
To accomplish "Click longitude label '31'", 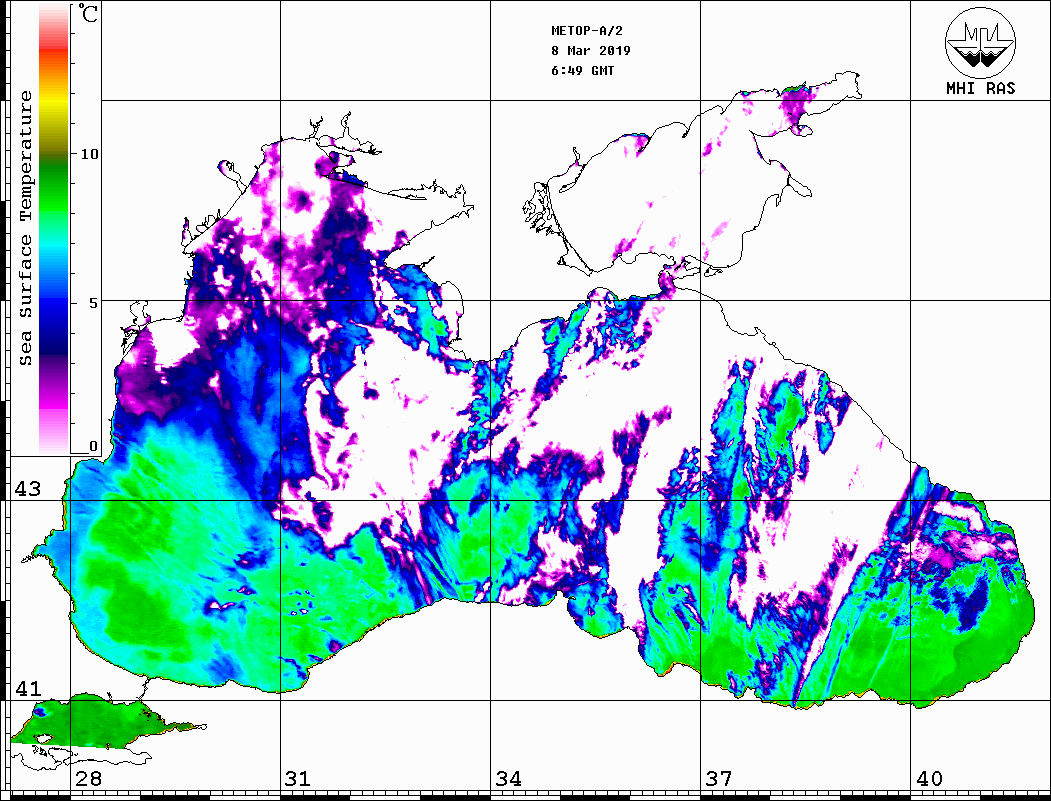I will (x=298, y=779).
